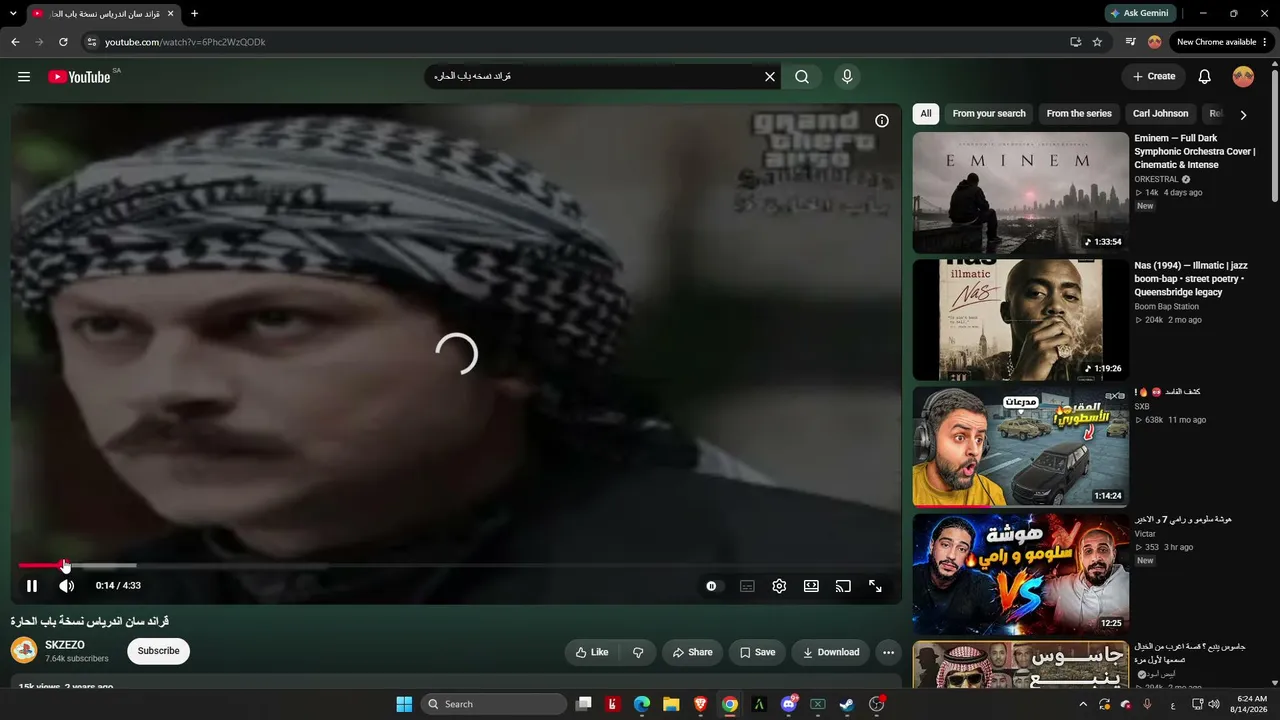Open Chrome media controls icon
1280x720 pixels.
tap(1130, 42)
